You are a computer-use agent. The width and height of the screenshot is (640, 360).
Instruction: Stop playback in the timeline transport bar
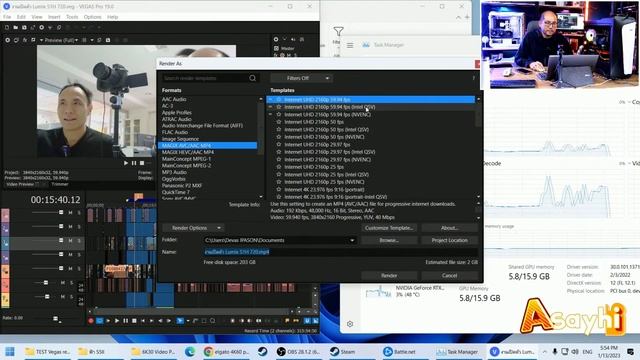tap(134, 321)
